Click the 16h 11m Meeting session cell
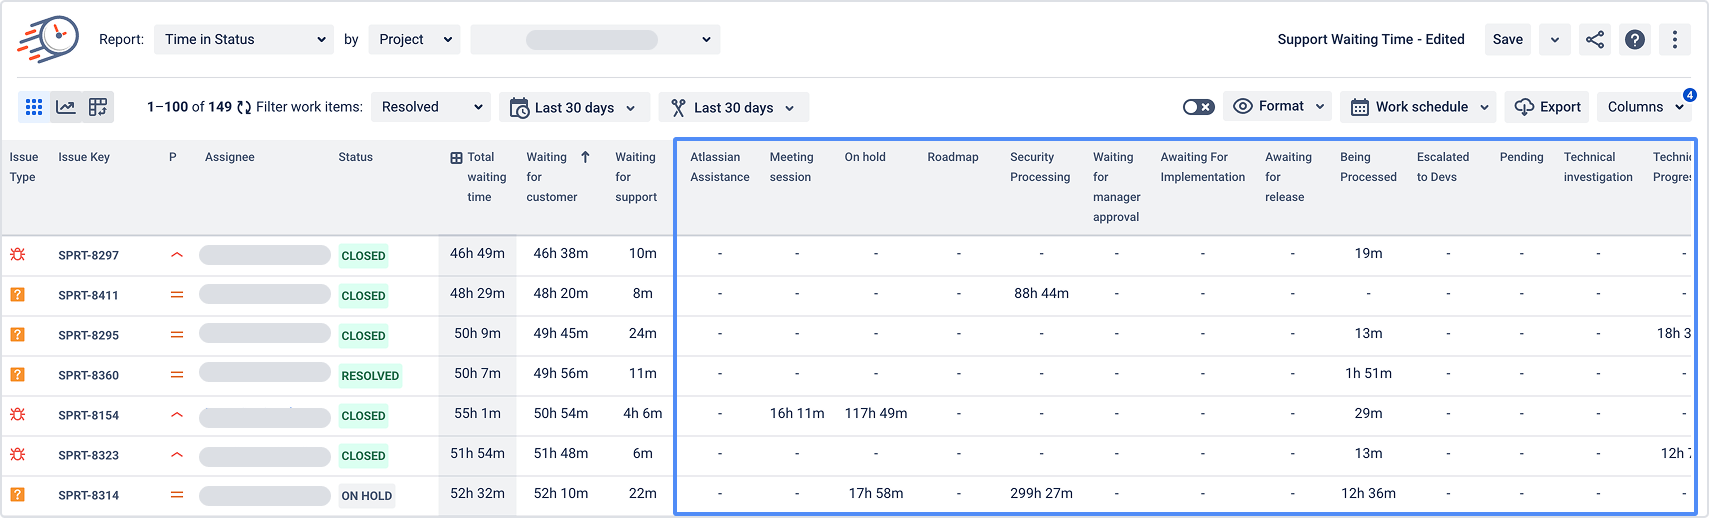Screen dimensions: 1709x518 click(797, 414)
